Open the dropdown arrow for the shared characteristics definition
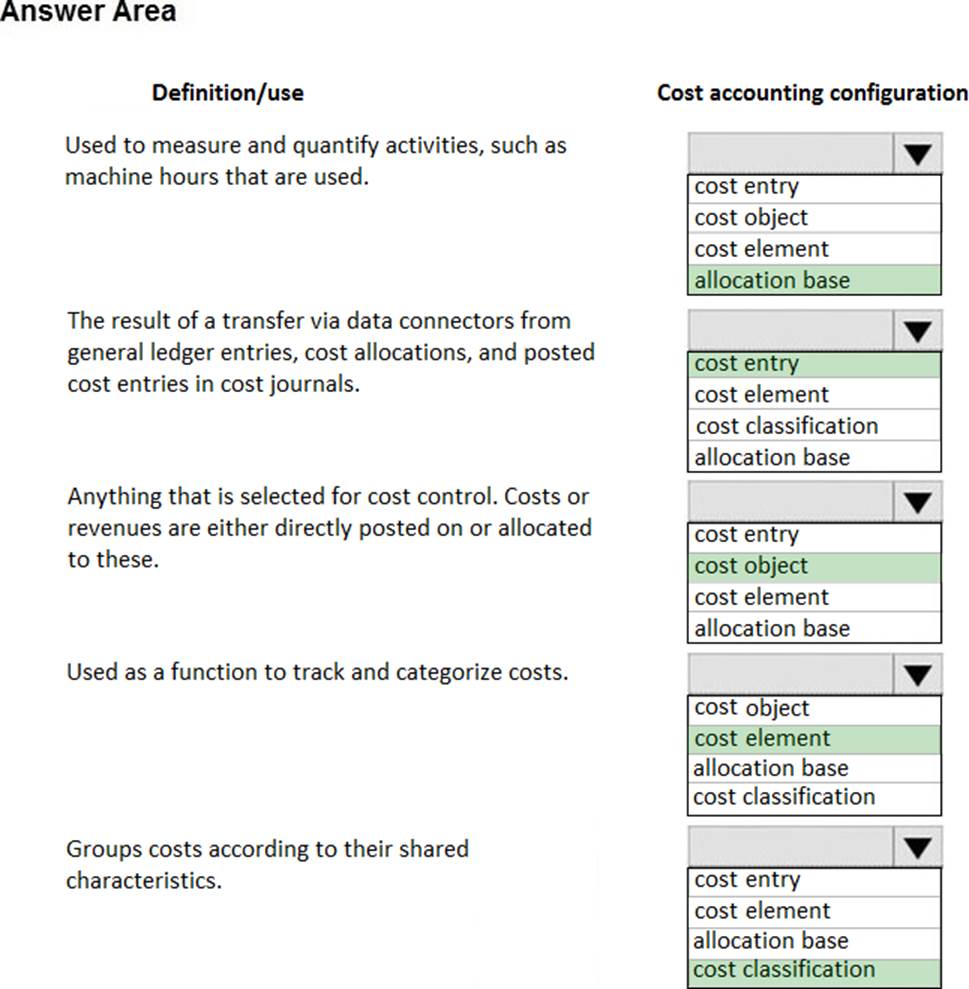Screen dimensions: 969x989 pyautogui.click(x=920, y=848)
